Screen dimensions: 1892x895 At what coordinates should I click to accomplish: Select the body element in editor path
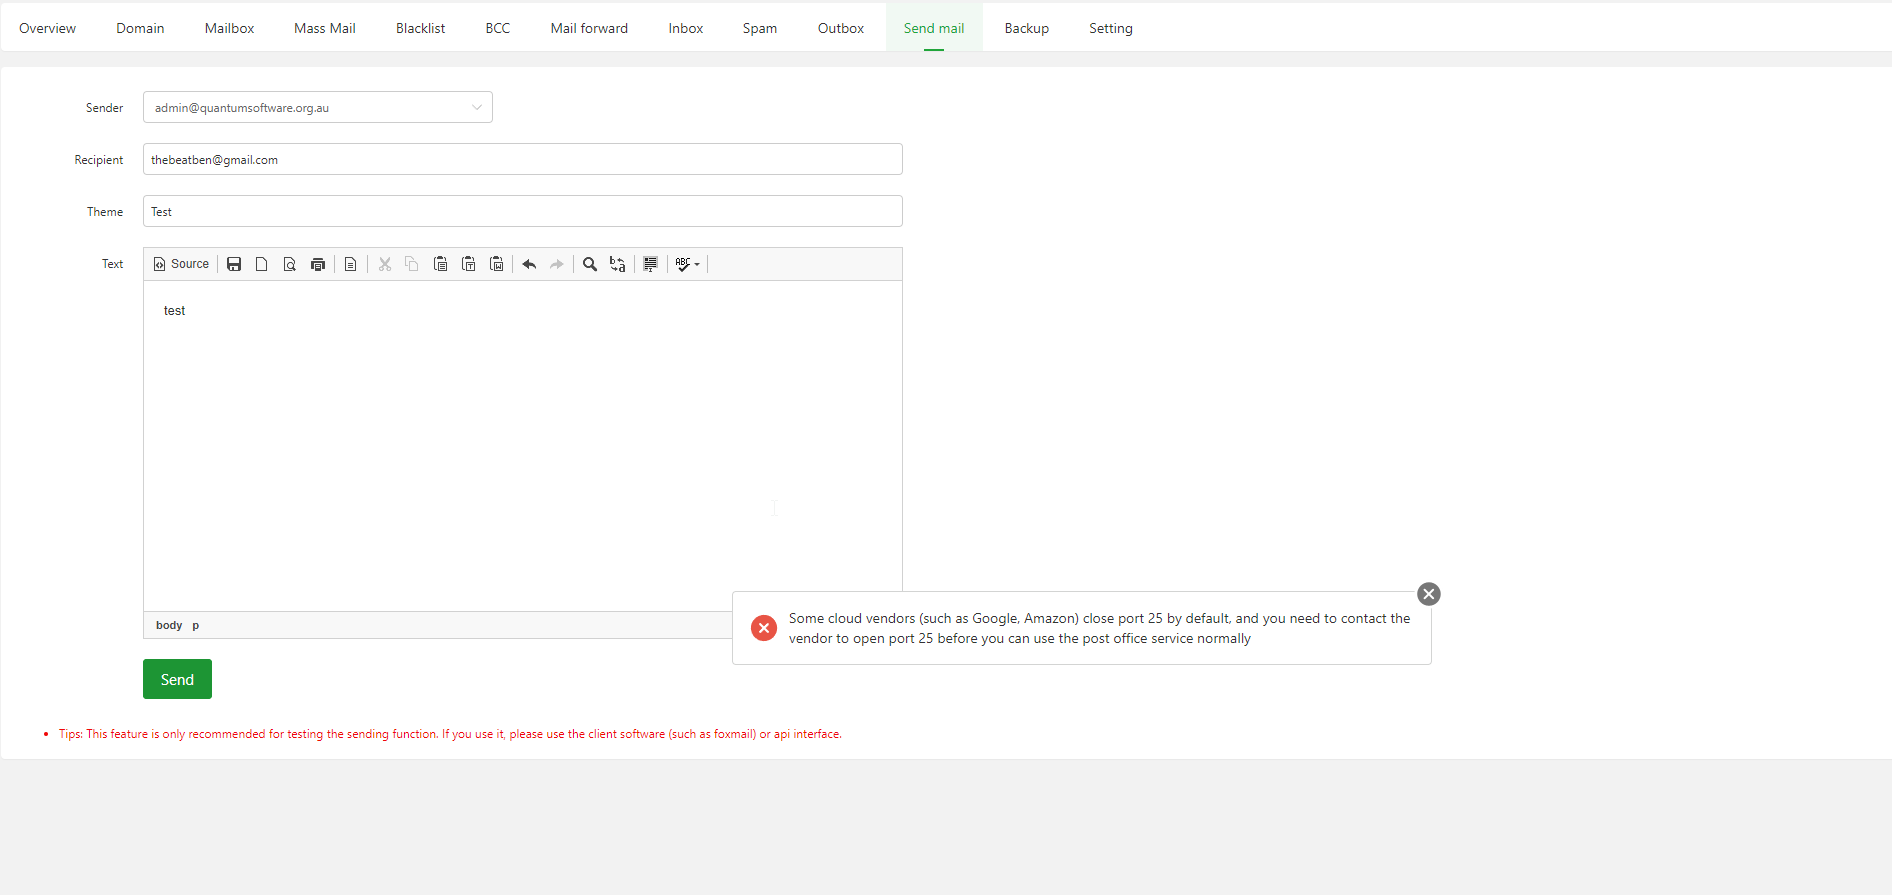pos(169,625)
